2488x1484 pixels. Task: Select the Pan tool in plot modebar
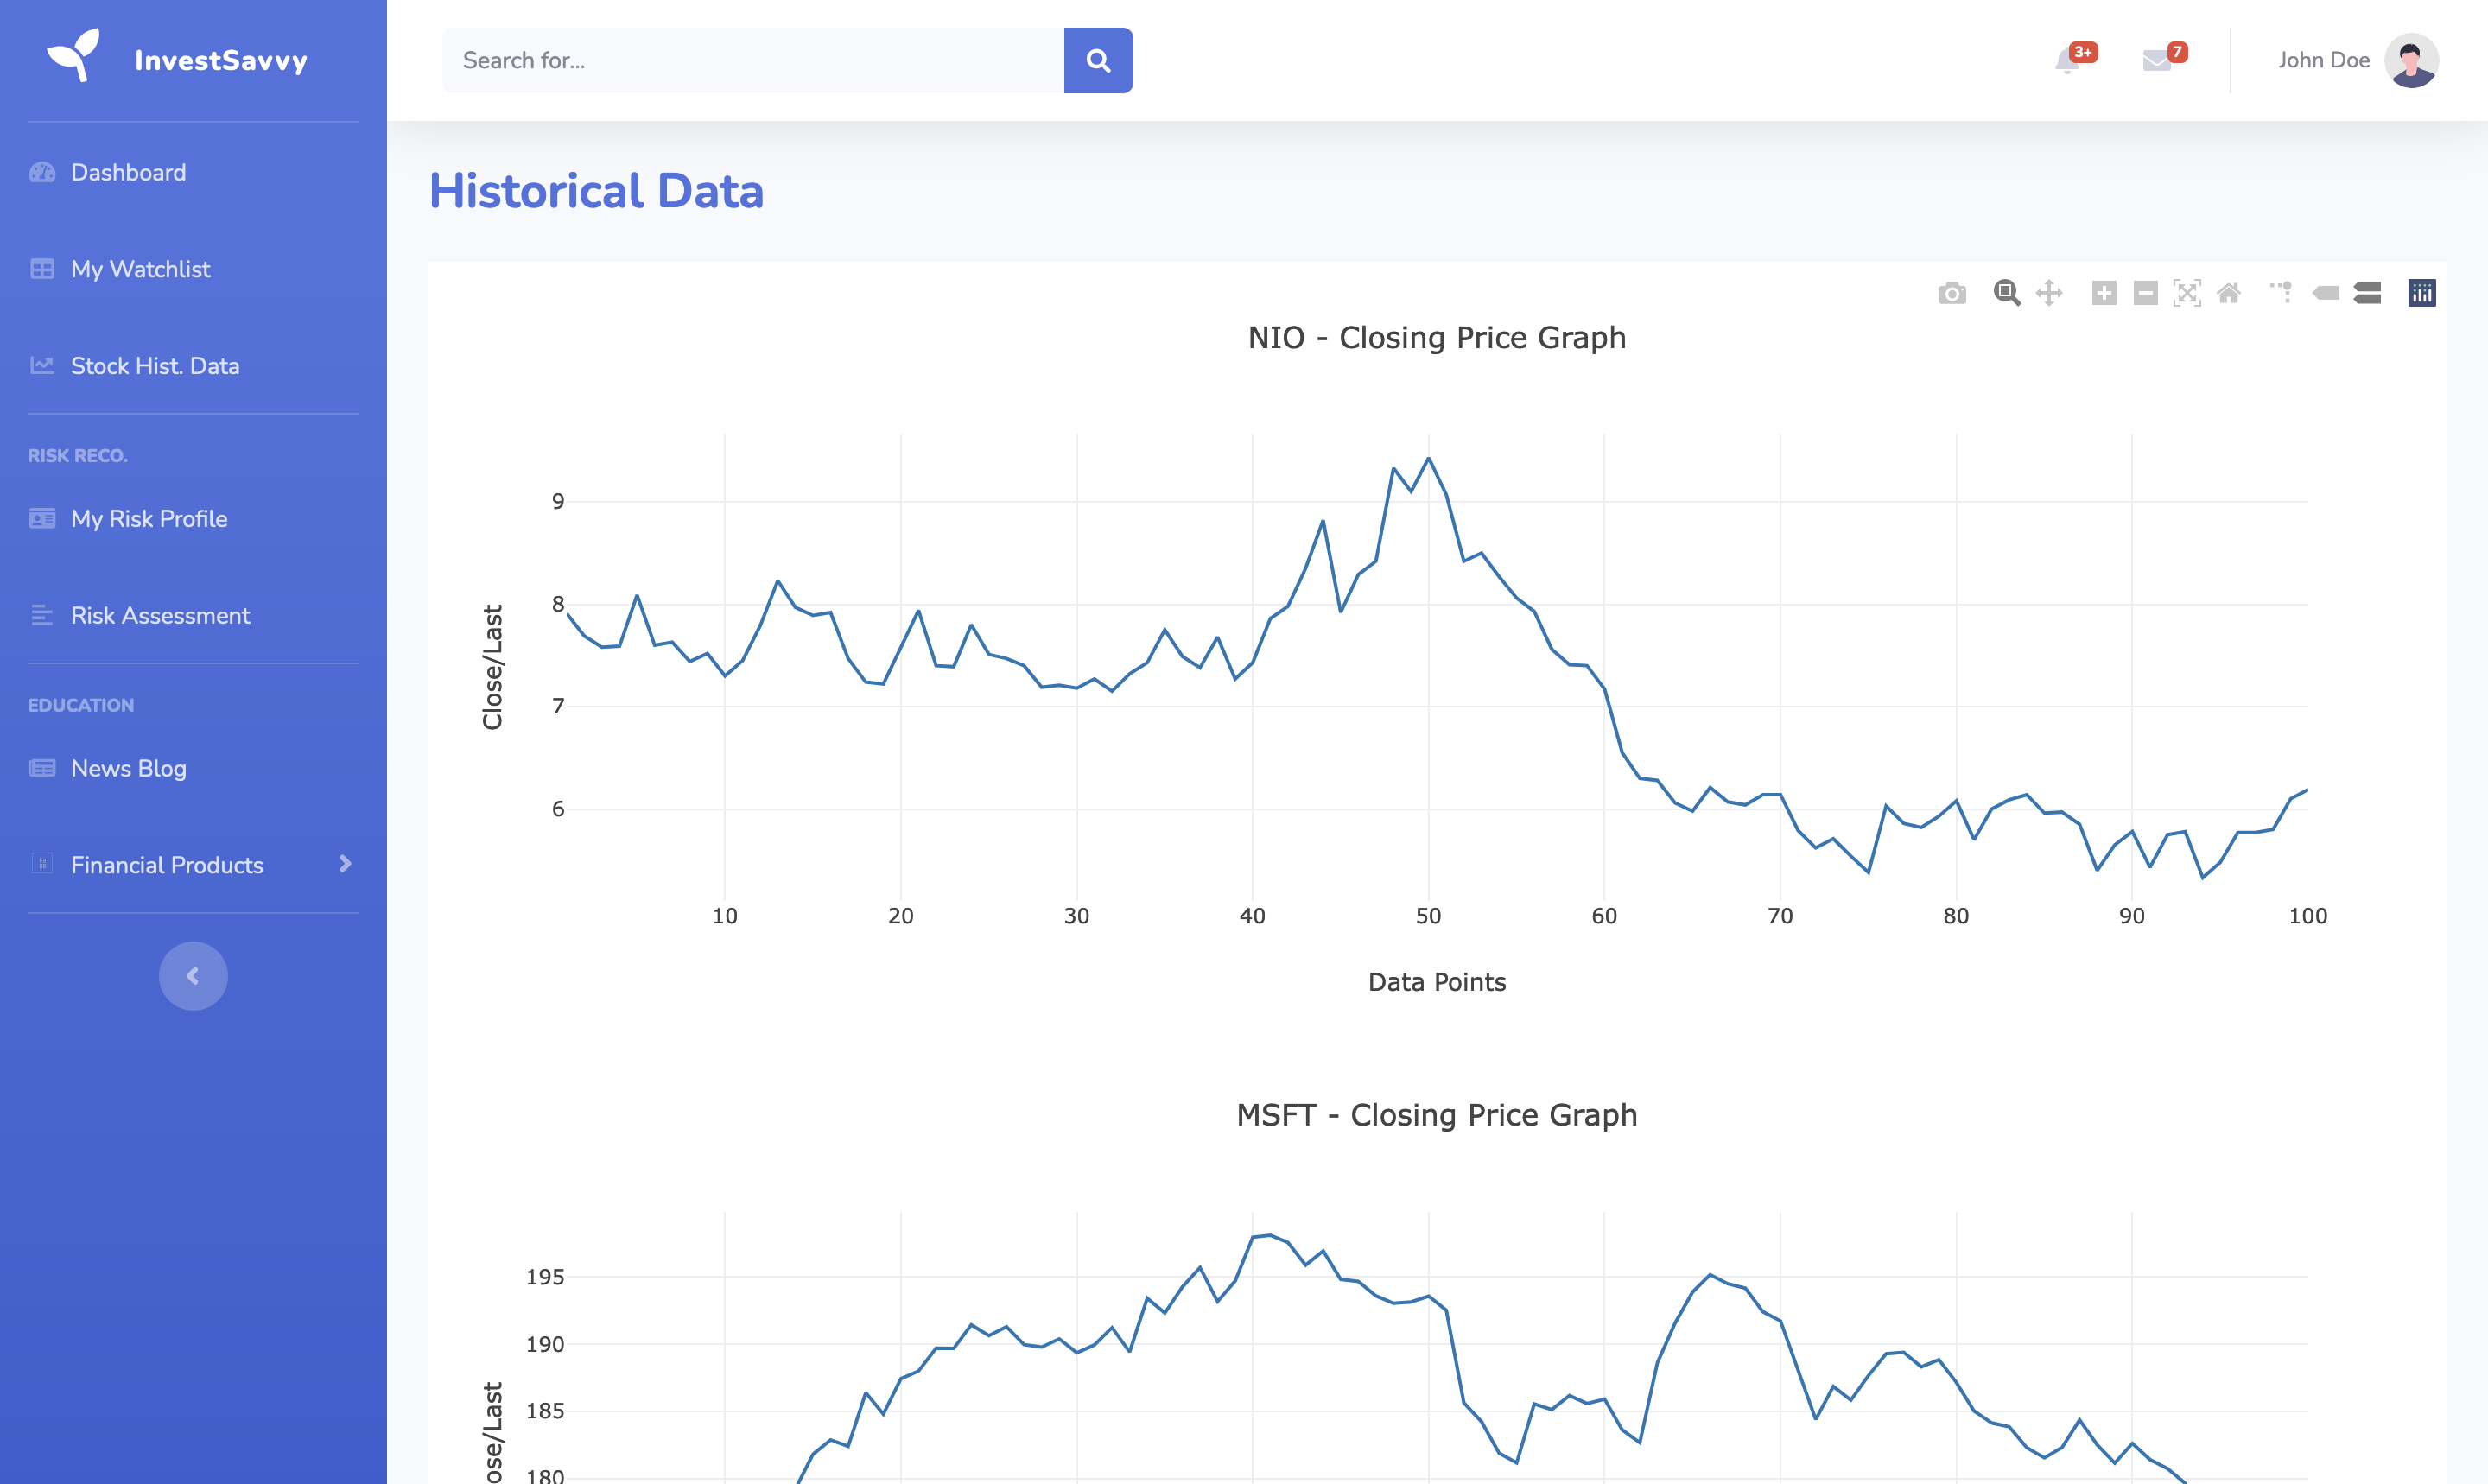(x=2049, y=293)
